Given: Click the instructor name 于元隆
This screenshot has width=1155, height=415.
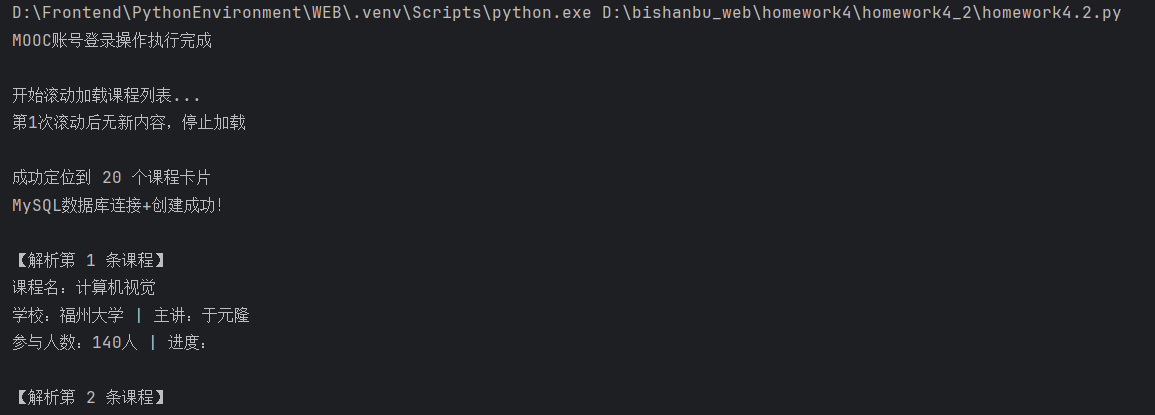Looking at the screenshot, I should pos(225,315).
